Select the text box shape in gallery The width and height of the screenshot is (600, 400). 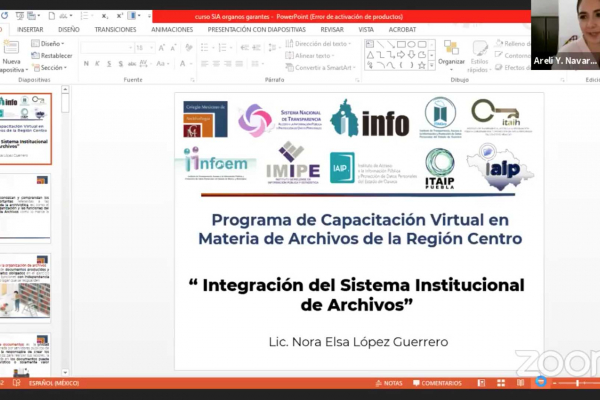click(370, 44)
